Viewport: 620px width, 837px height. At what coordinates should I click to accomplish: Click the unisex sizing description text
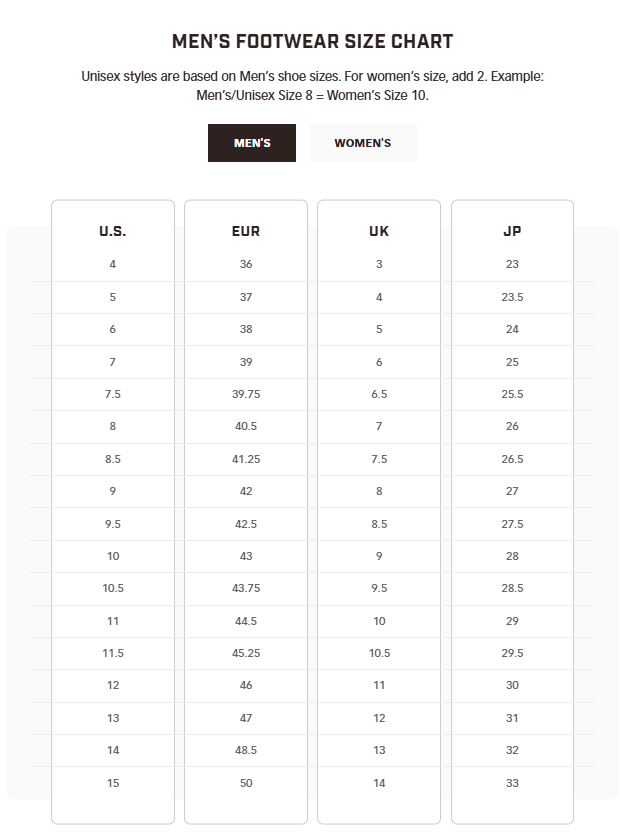312,86
